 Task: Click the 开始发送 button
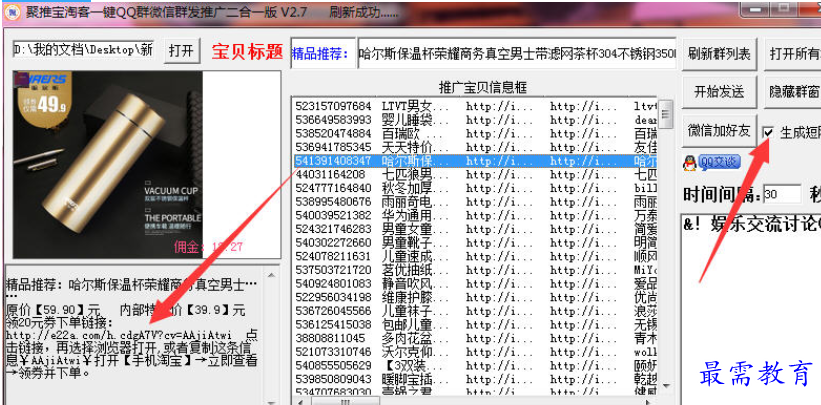pos(719,92)
